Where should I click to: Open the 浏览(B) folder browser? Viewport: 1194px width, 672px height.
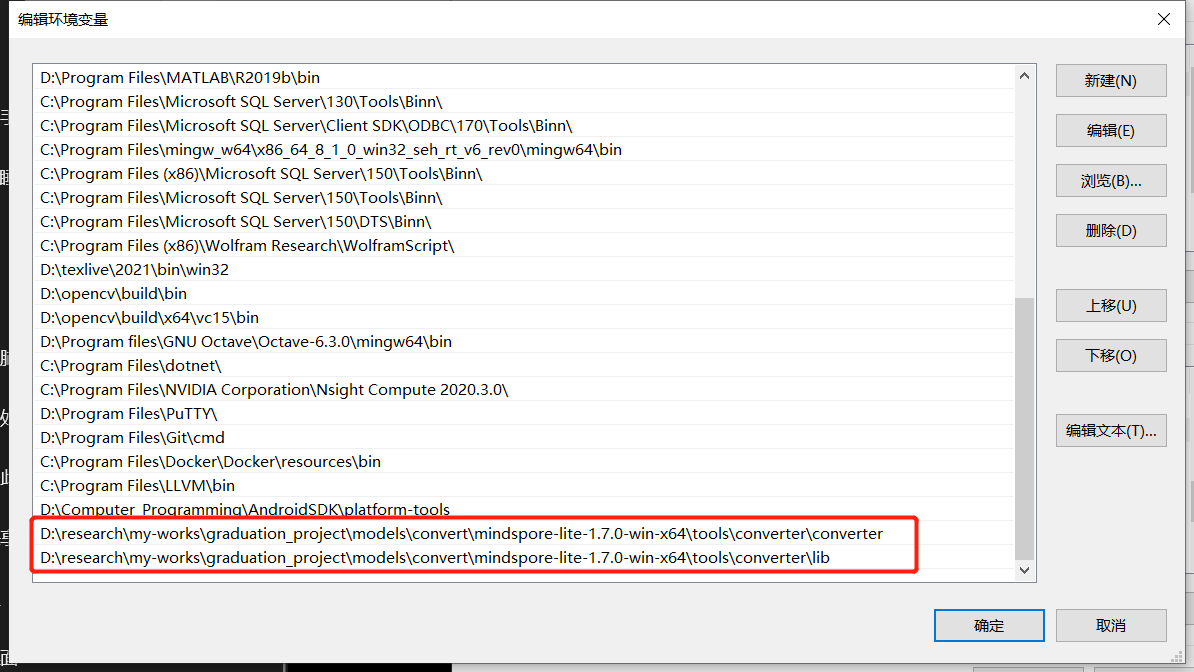tap(1110, 180)
